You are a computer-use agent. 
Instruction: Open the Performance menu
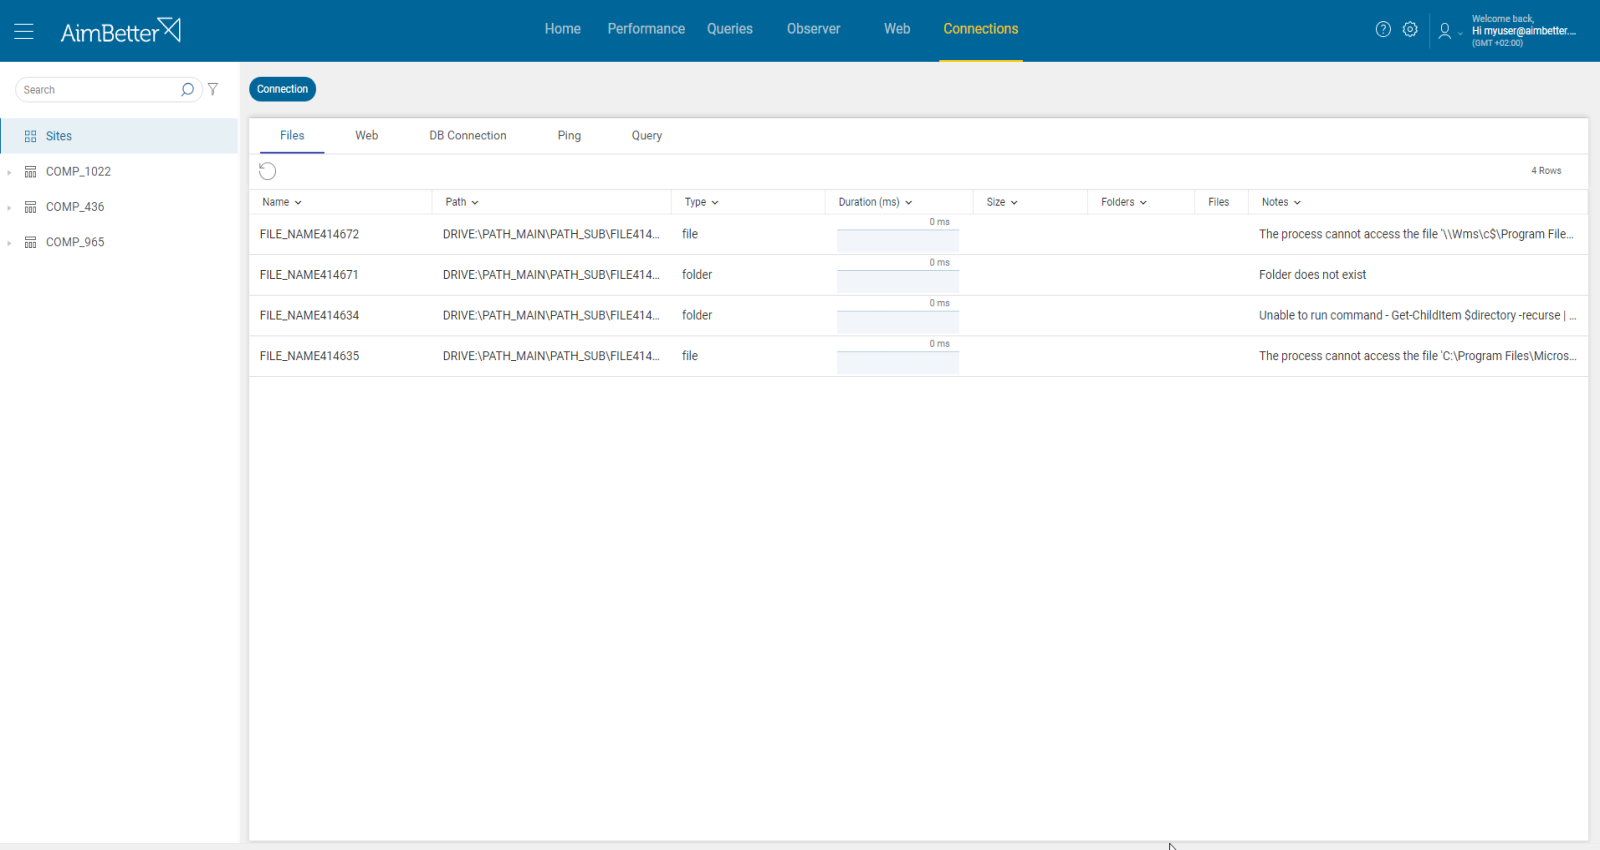646,29
